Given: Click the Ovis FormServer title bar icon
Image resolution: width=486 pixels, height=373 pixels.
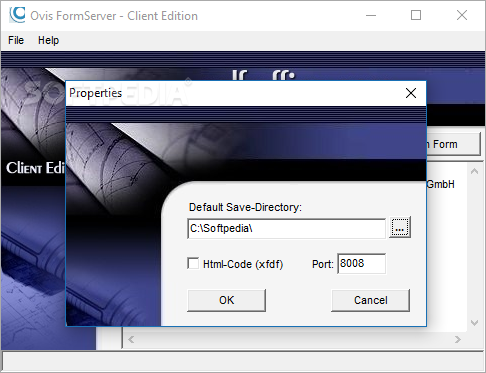Looking at the screenshot, I should 17,15.
